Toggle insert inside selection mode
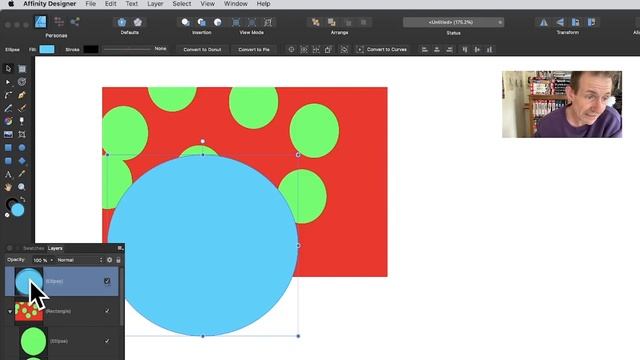Screen dimensions: 640x360 [x=218, y=22]
